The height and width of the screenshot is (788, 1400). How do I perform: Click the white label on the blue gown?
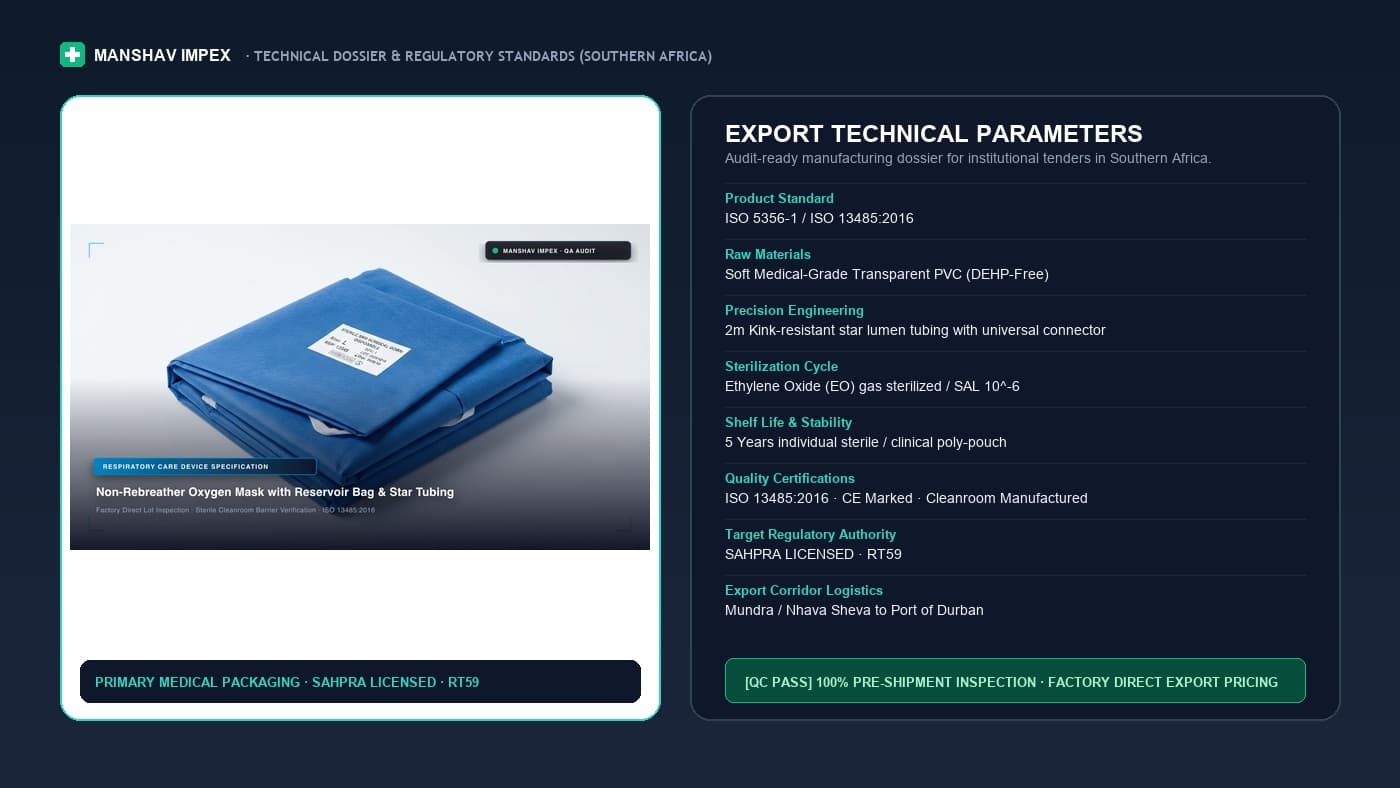click(x=359, y=351)
